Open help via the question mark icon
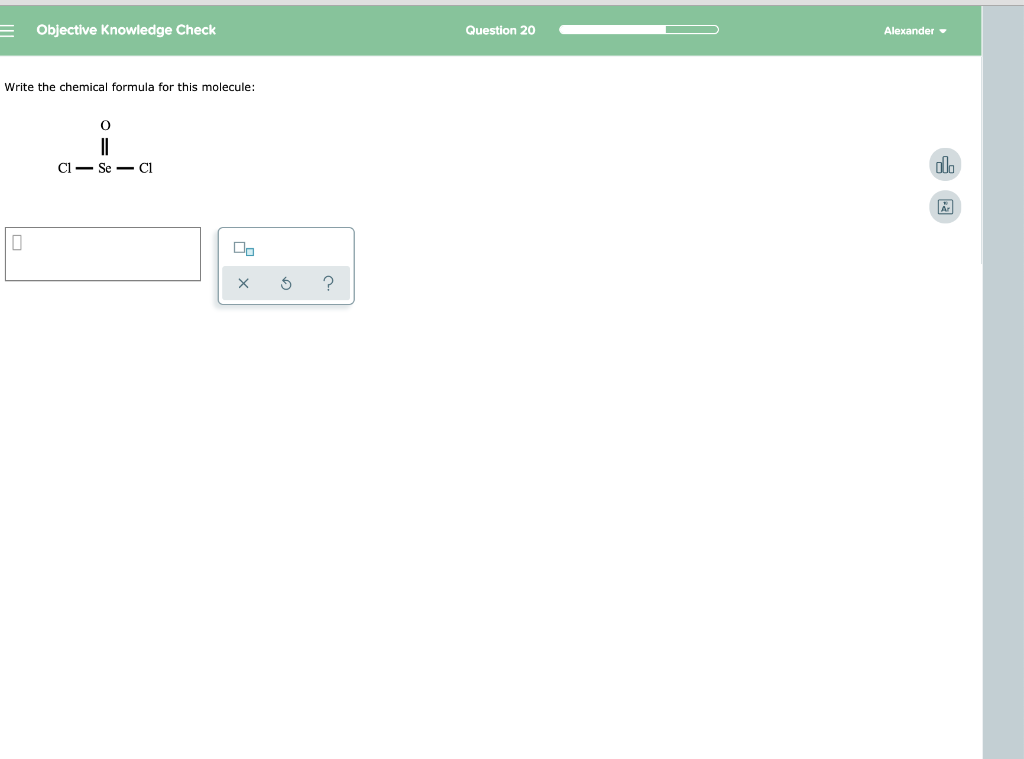The height and width of the screenshot is (759, 1024). 328,283
